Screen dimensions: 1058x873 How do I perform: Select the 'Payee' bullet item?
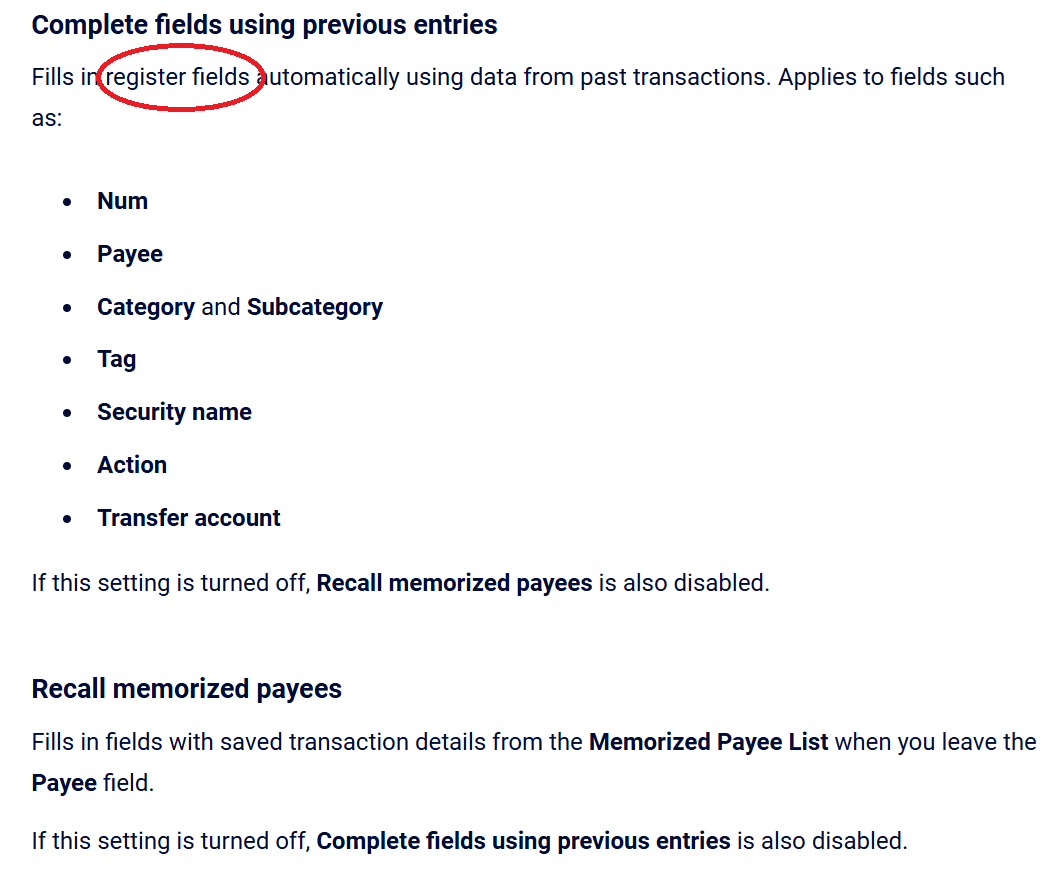tap(130, 254)
